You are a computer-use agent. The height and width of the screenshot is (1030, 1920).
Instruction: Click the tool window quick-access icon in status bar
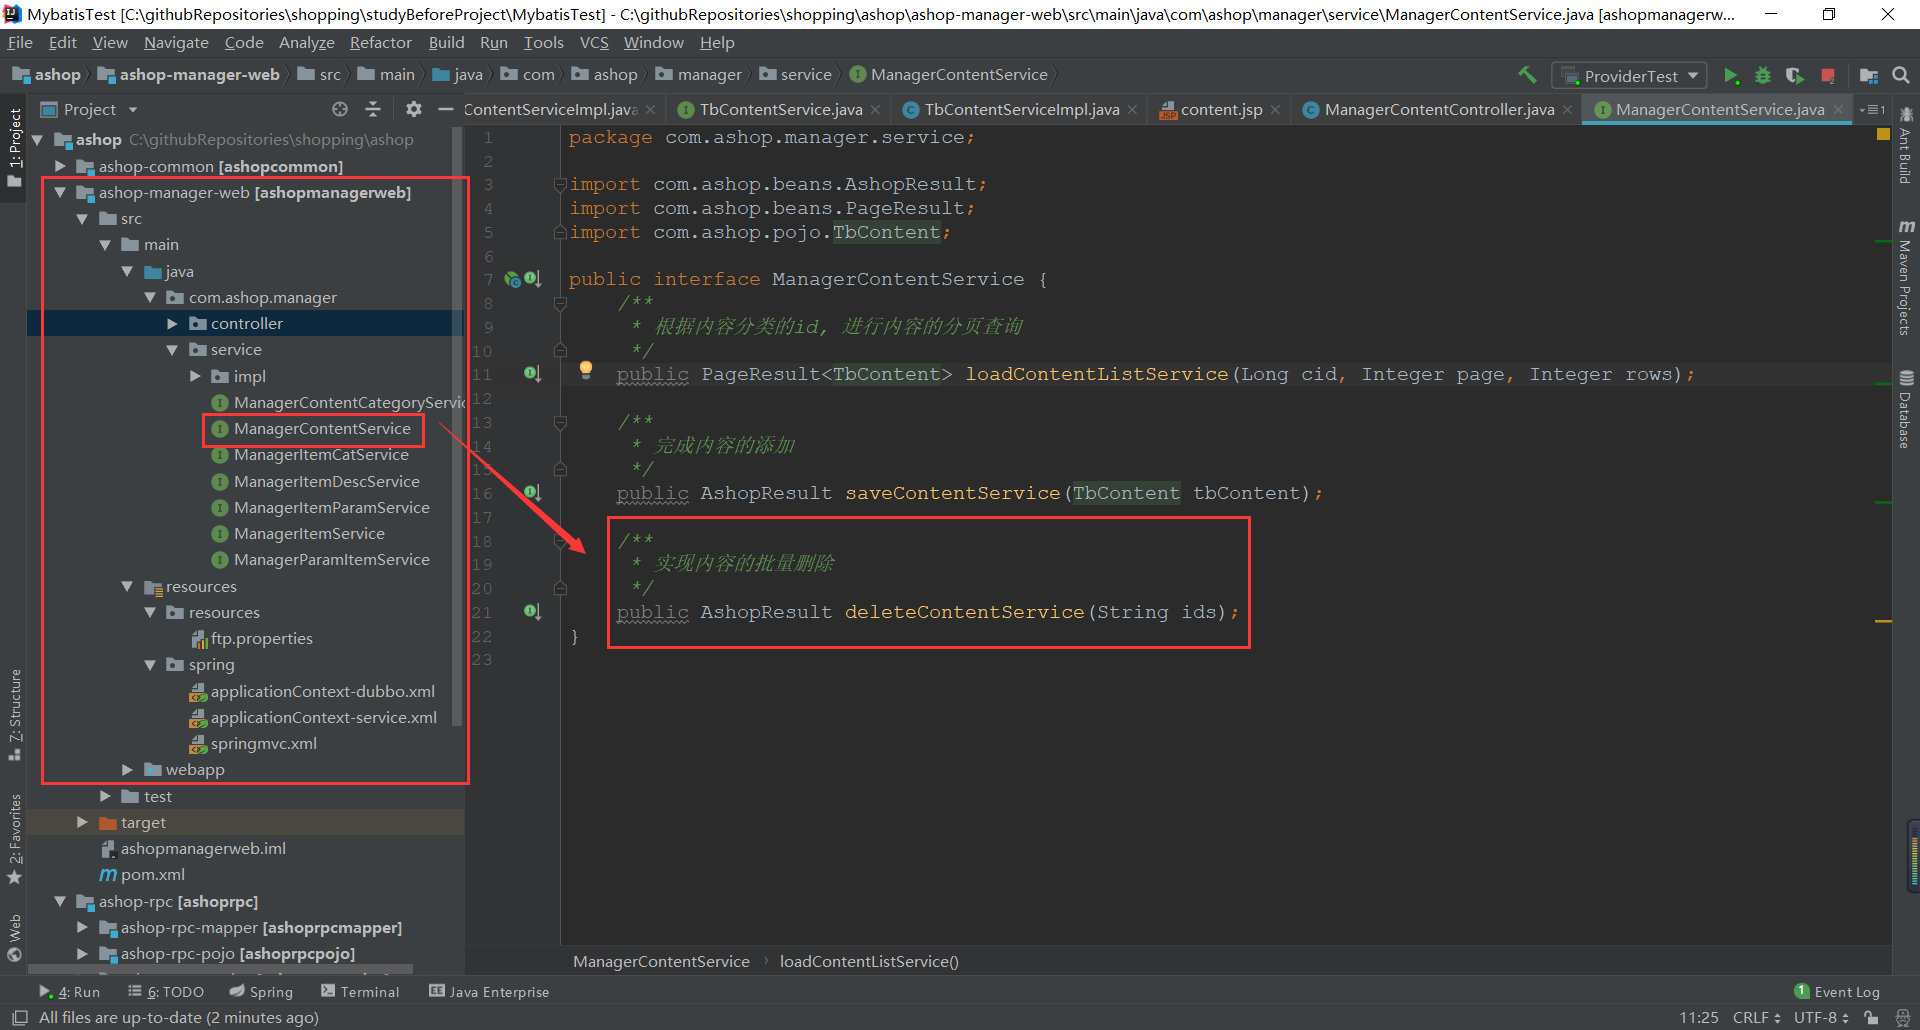(x=19, y=1018)
